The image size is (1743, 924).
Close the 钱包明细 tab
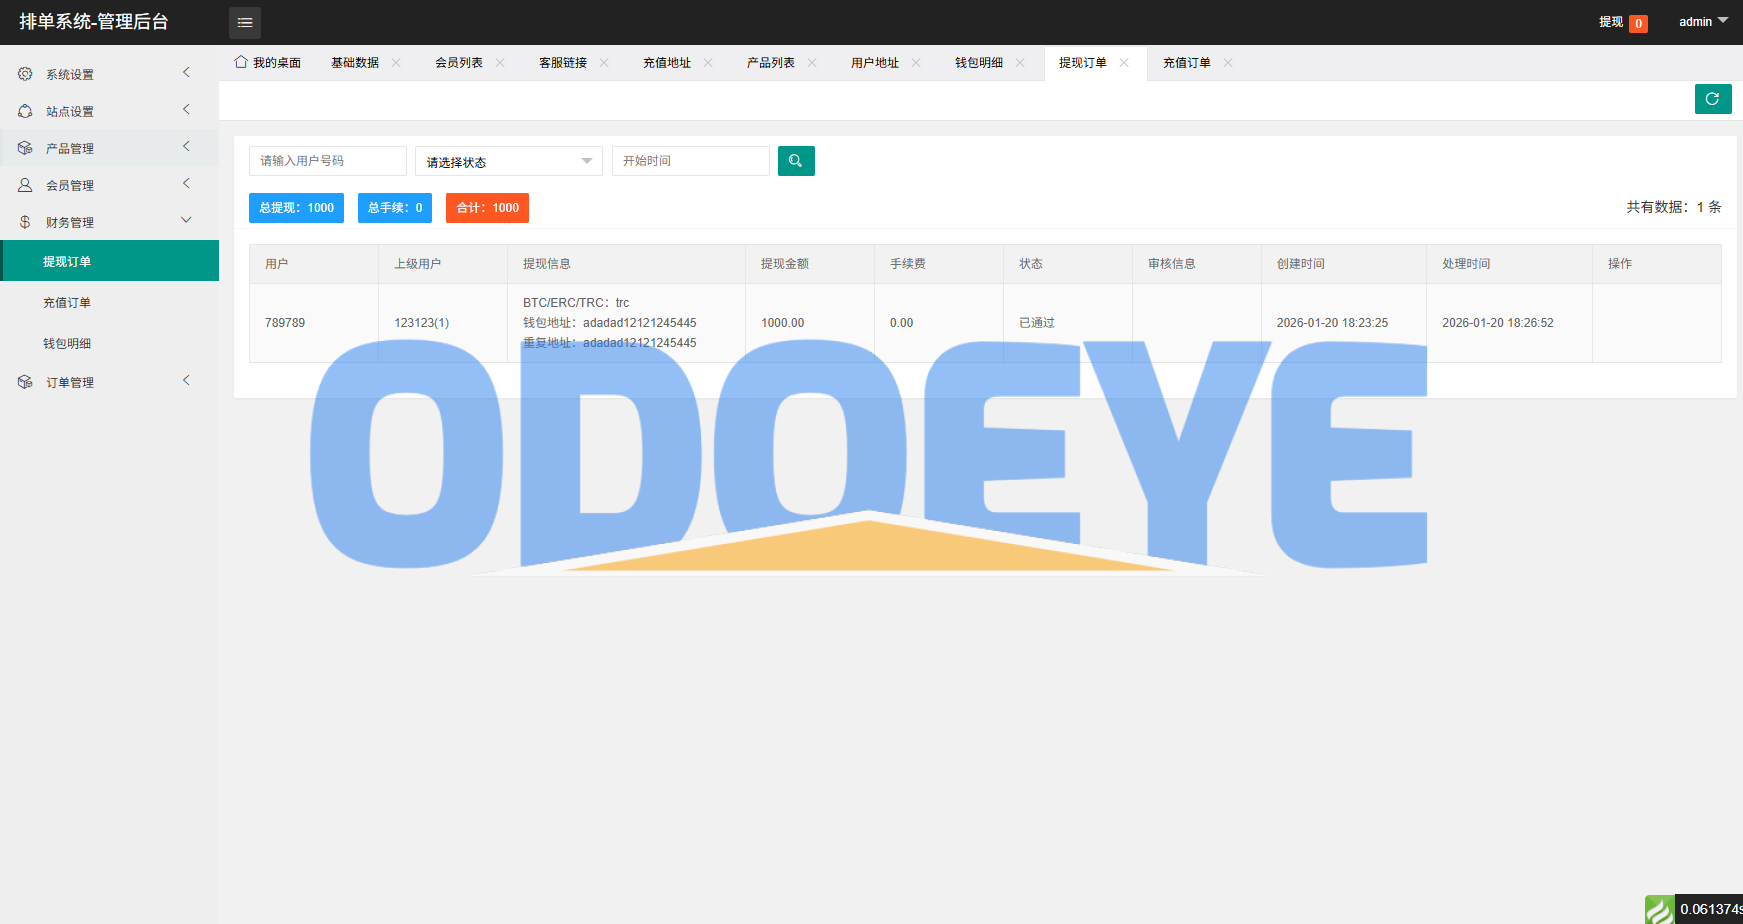pyautogui.click(x=1021, y=63)
